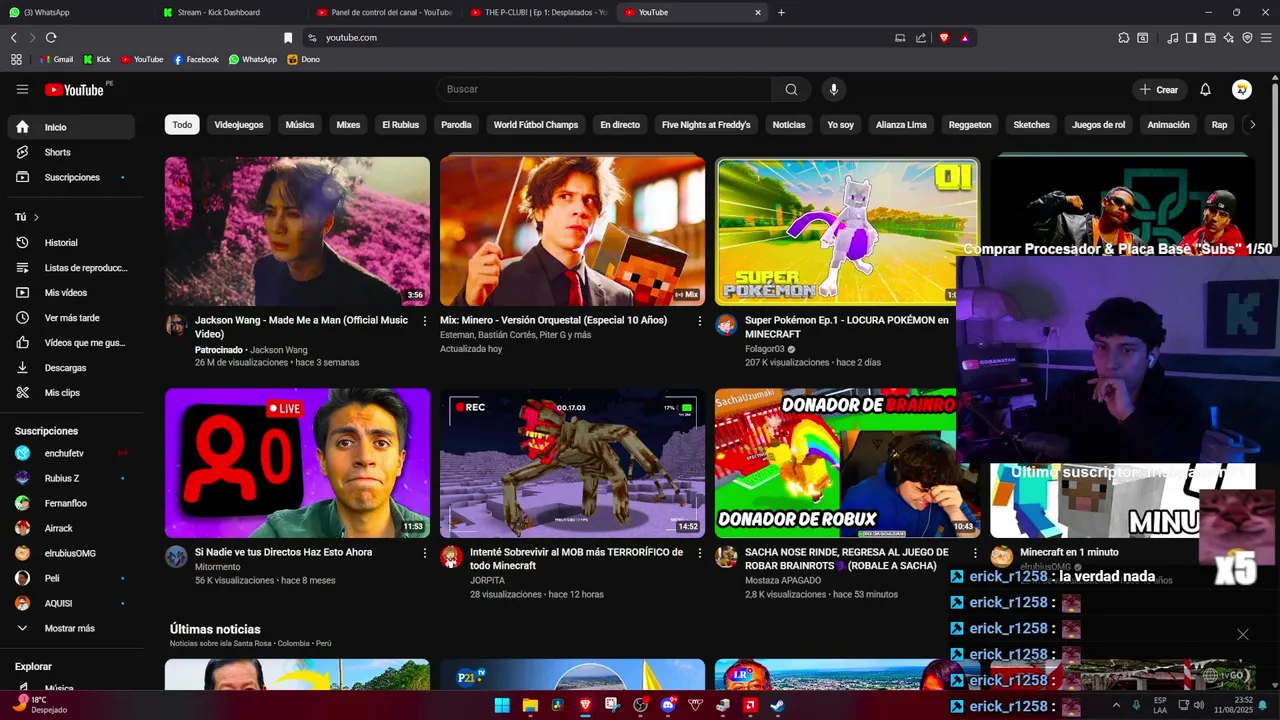This screenshot has height=720, width=1280.
Task: Click the search magnifier button
Action: tap(791, 89)
